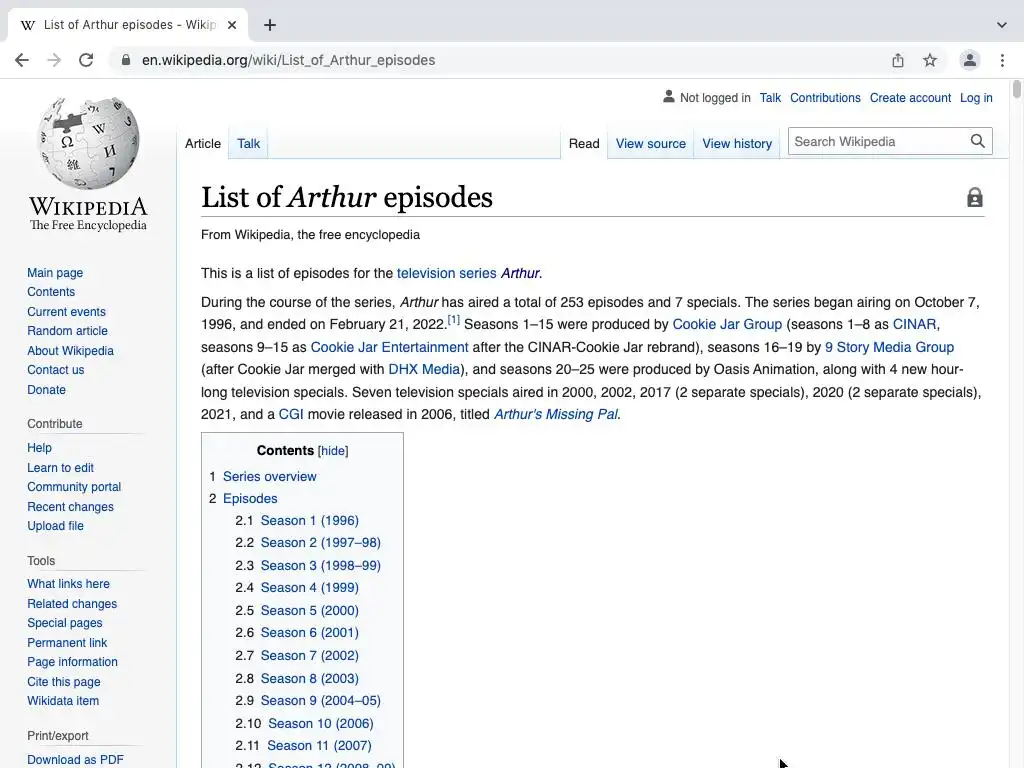Screen dimensions: 1024x768
Task: Switch to the Article tab
Action: coord(202,143)
